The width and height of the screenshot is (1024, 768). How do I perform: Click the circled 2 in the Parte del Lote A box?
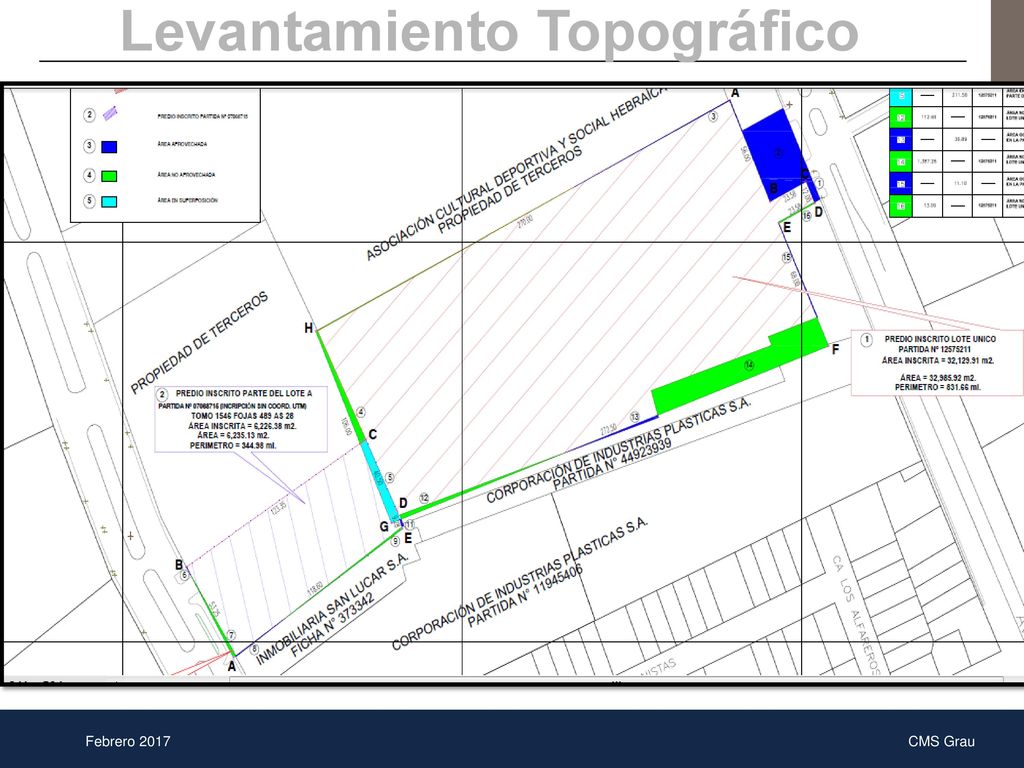(x=163, y=394)
